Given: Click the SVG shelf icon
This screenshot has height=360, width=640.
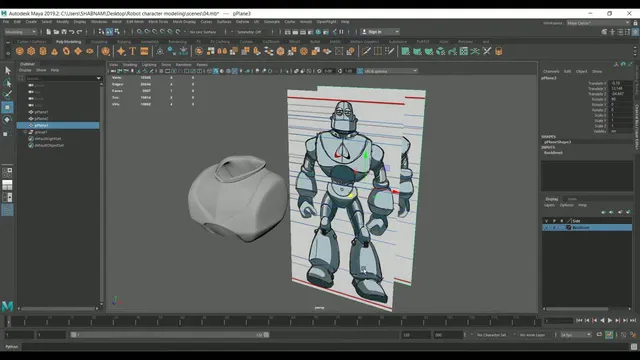Looking at the screenshot, I should pyautogui.click(x=144, y=51).
